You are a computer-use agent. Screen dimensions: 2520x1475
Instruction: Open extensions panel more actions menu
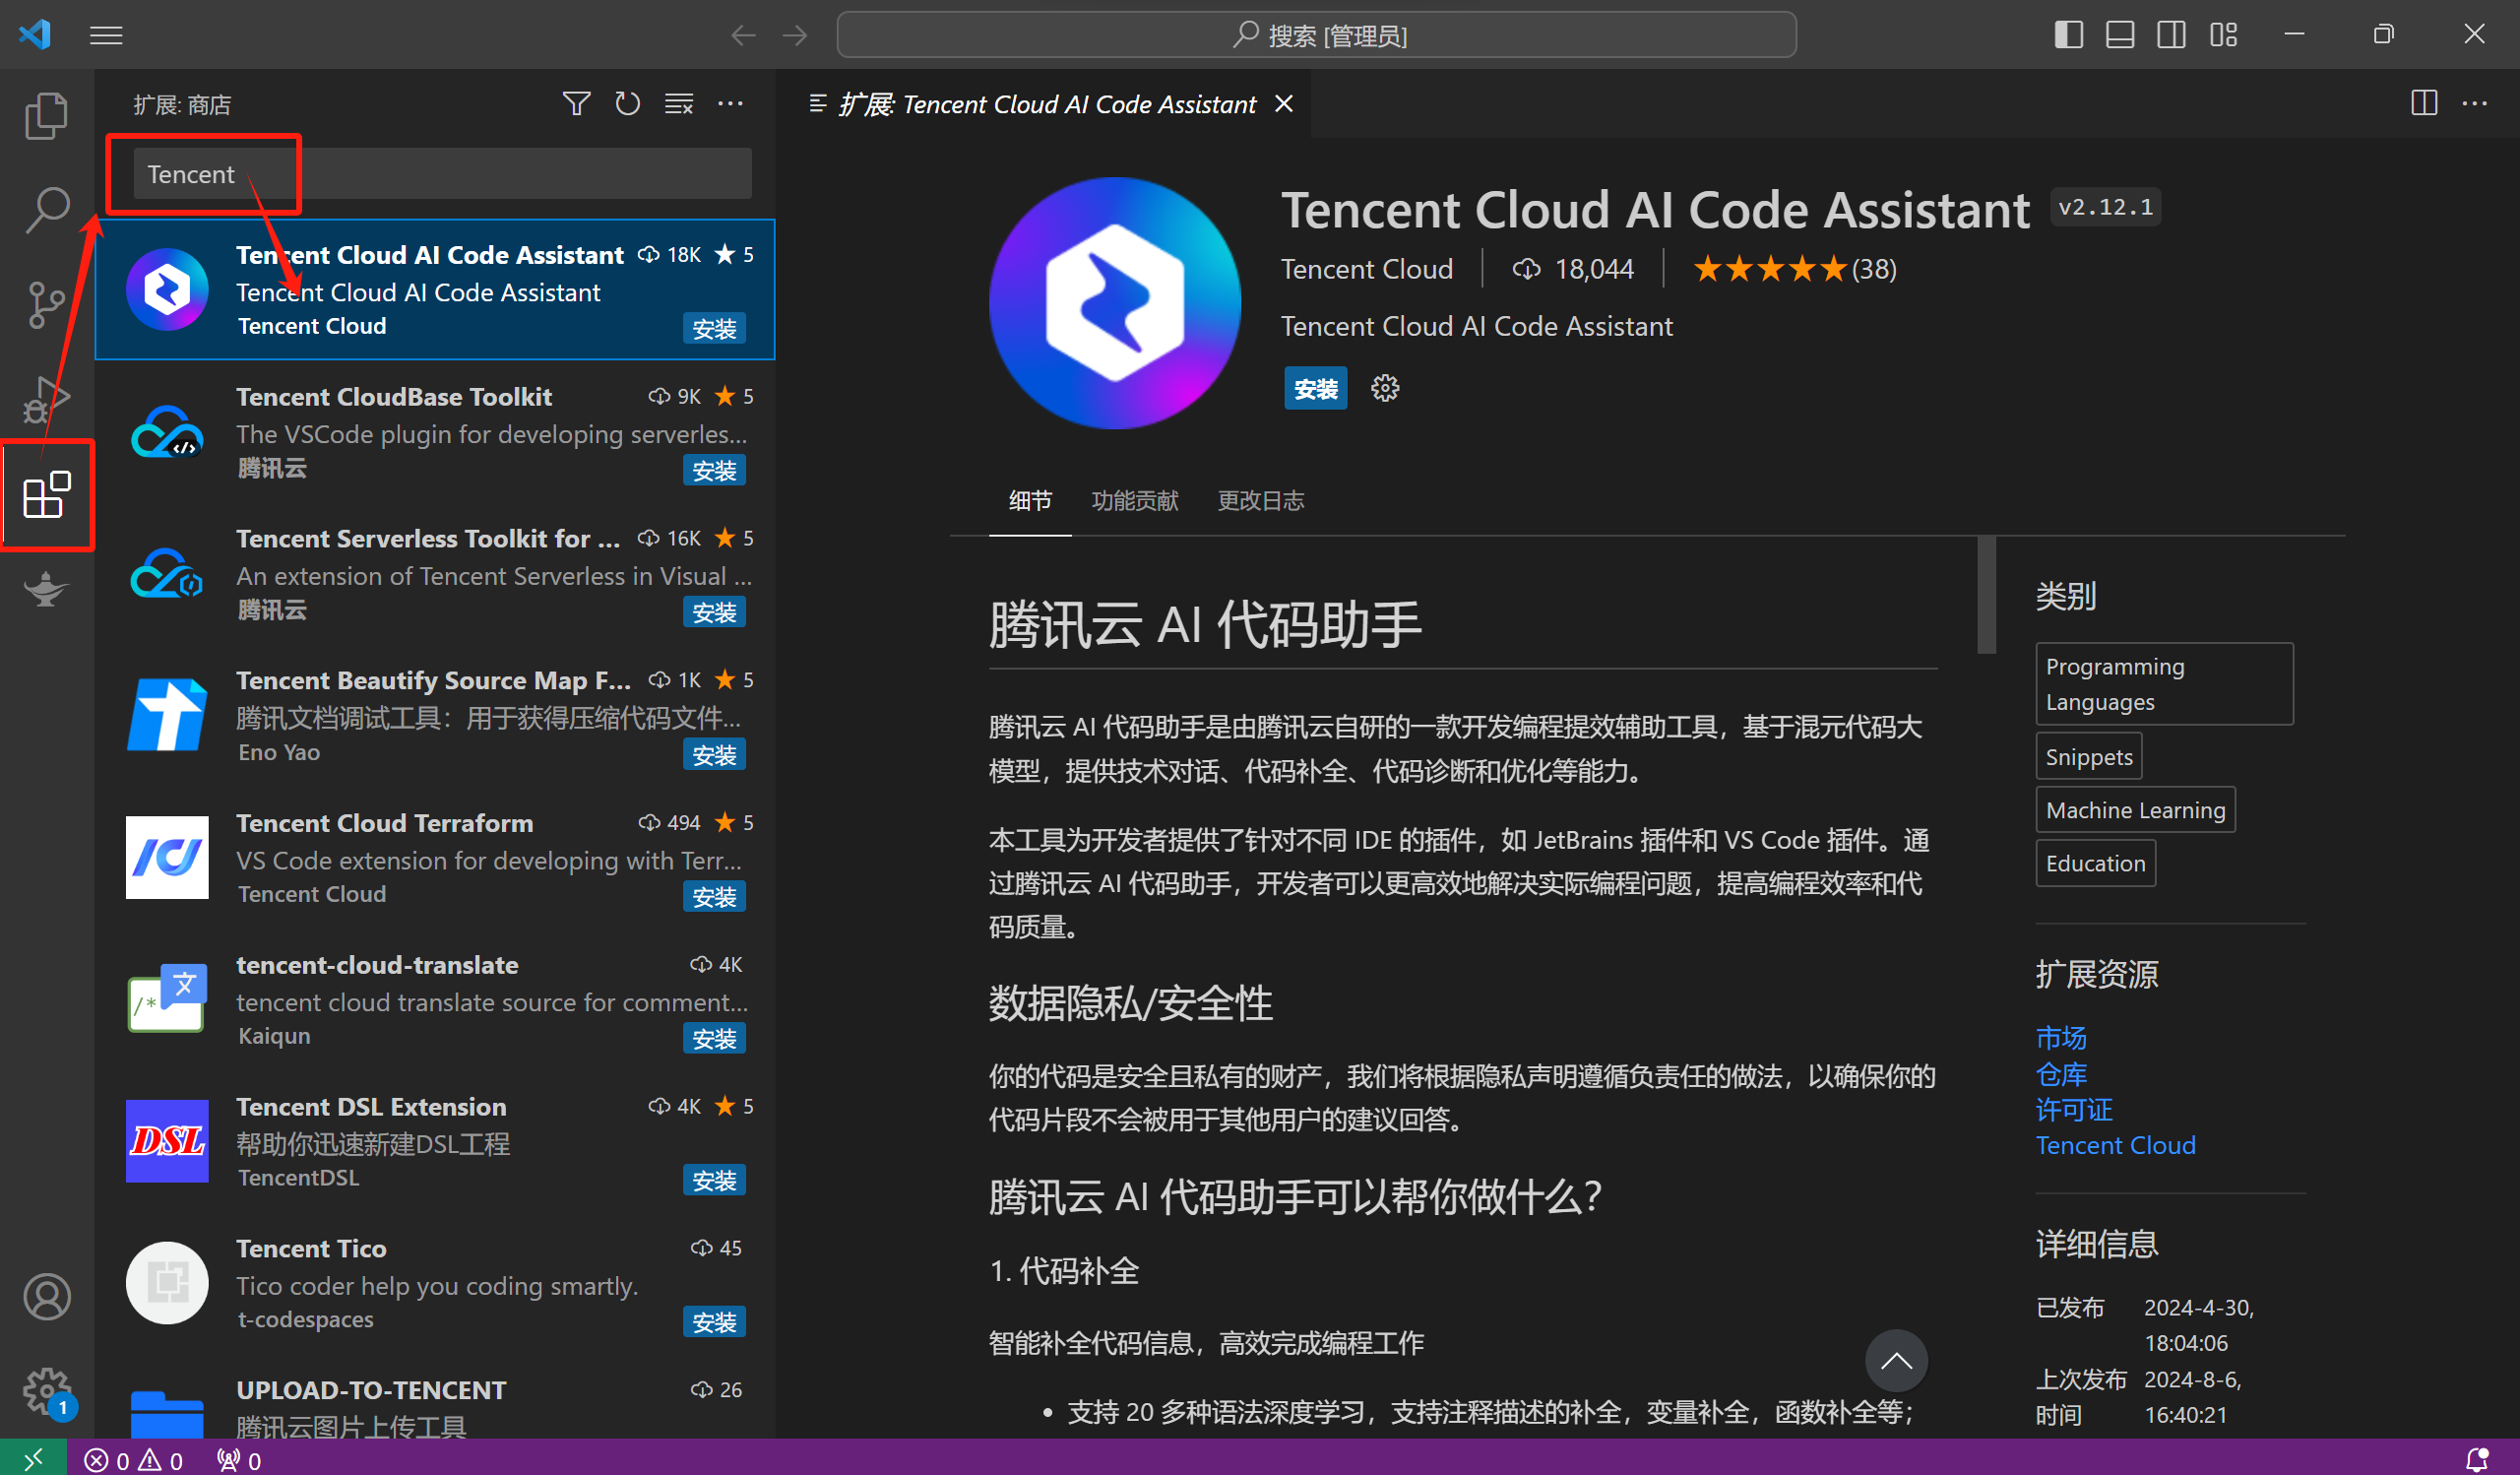pos(730,104)
